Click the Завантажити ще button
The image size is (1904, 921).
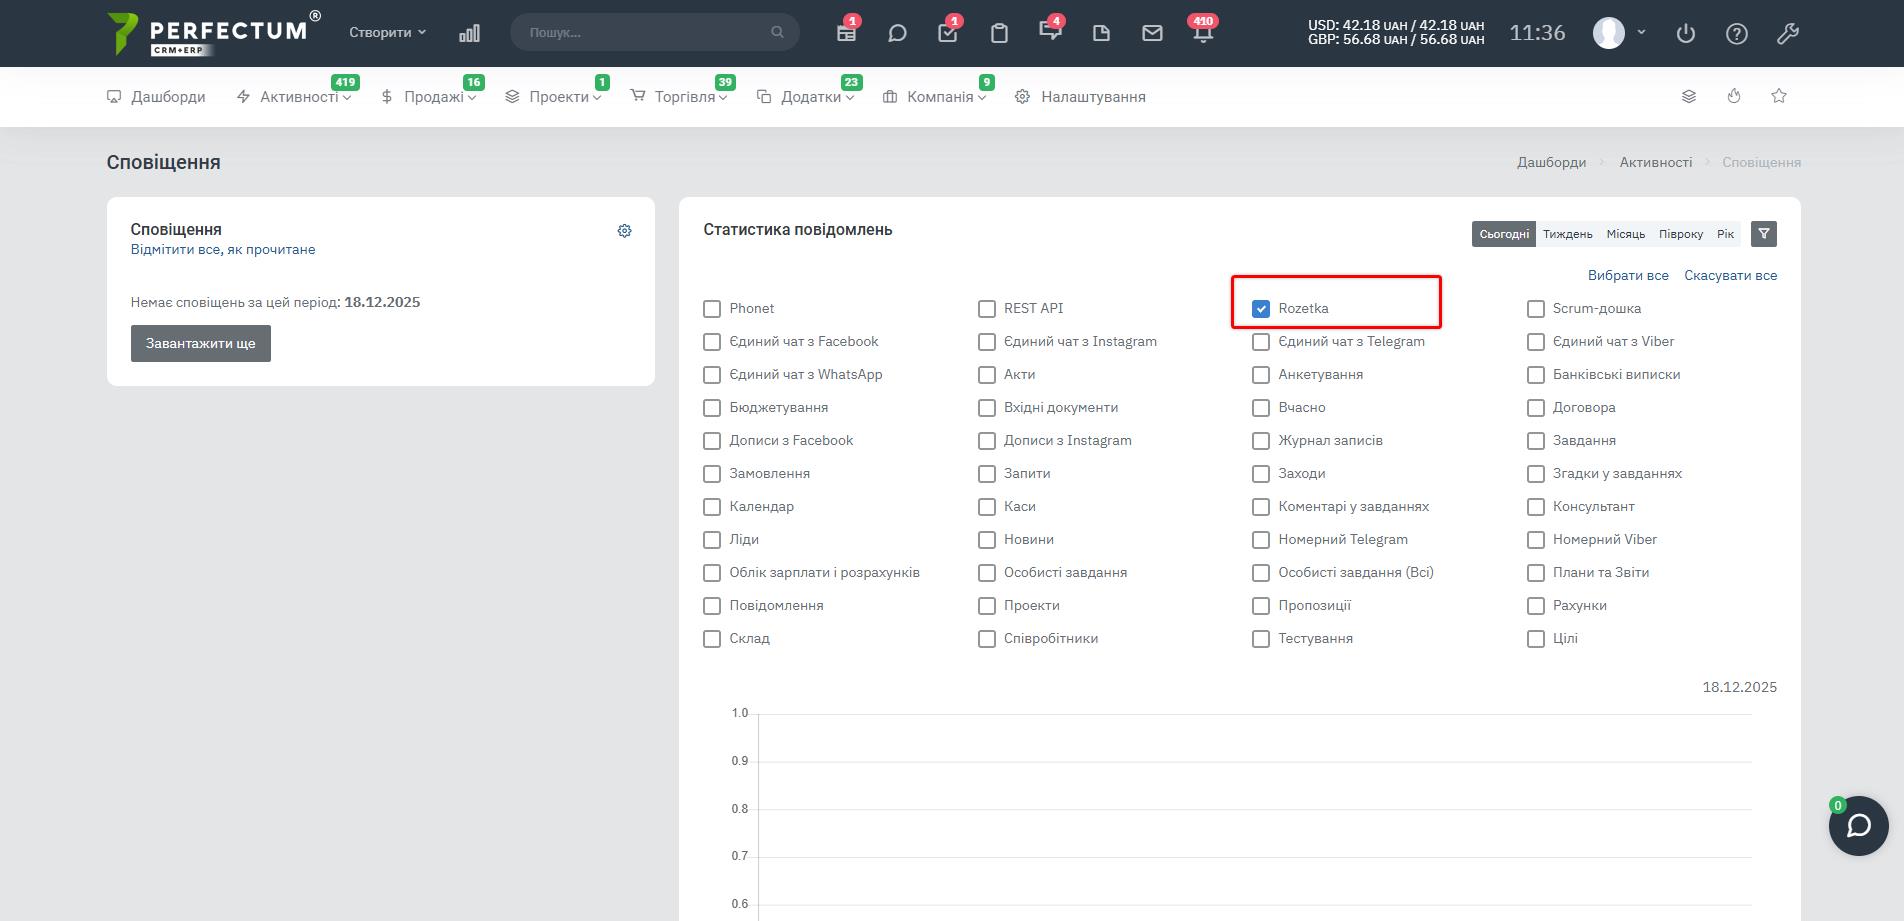[201, 343]
